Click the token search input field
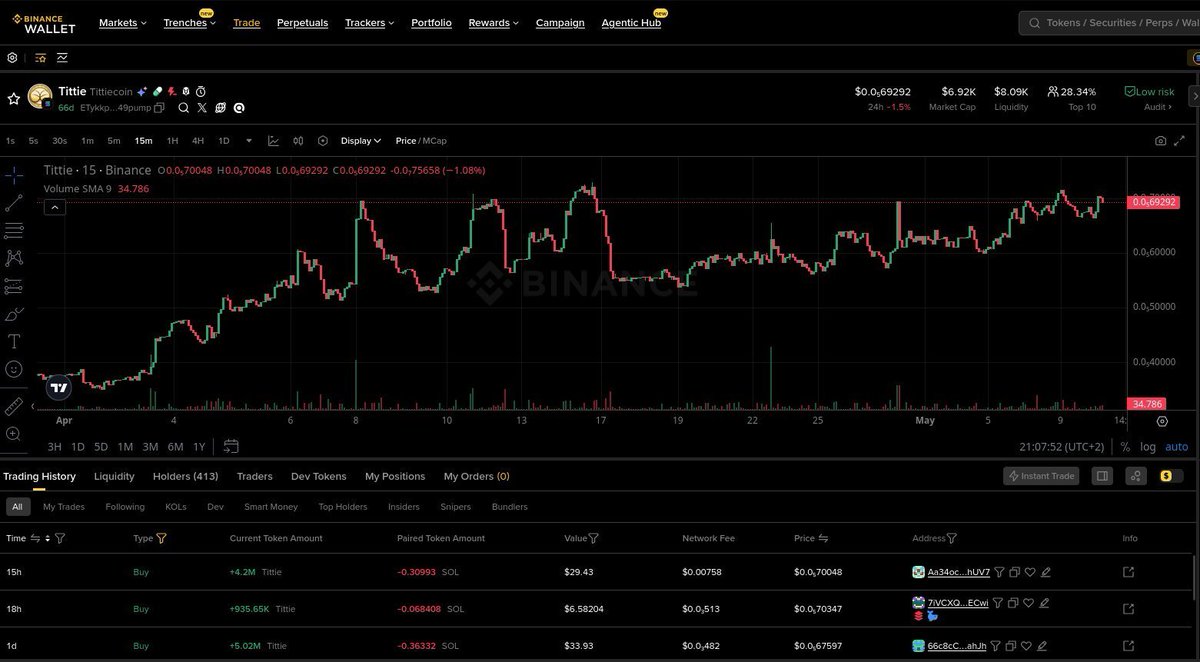 pos(1109,22)
